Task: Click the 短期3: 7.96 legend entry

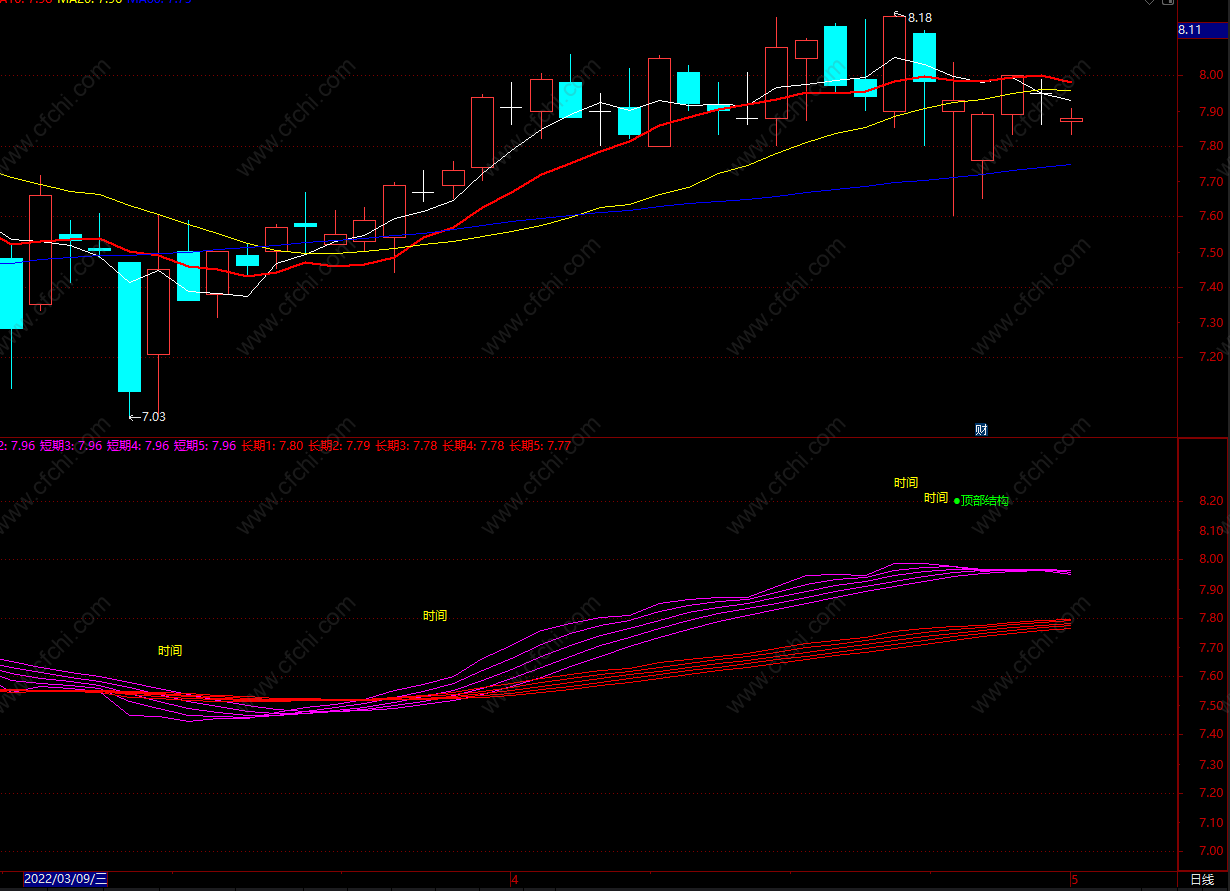Action: pyautogui.click(x=71, y=446)
